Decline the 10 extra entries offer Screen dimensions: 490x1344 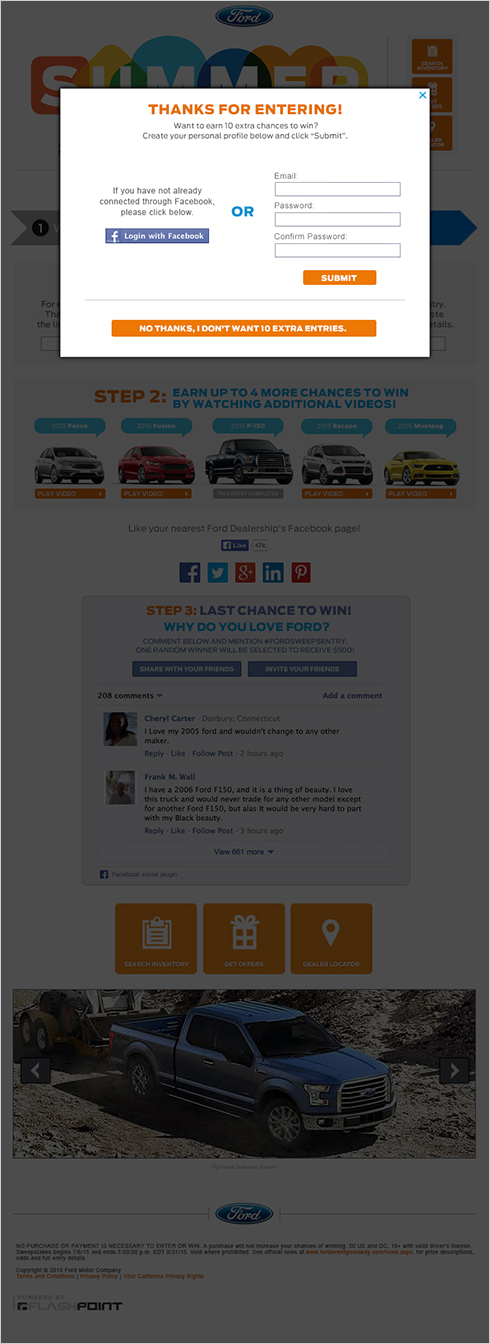(243, 328)
